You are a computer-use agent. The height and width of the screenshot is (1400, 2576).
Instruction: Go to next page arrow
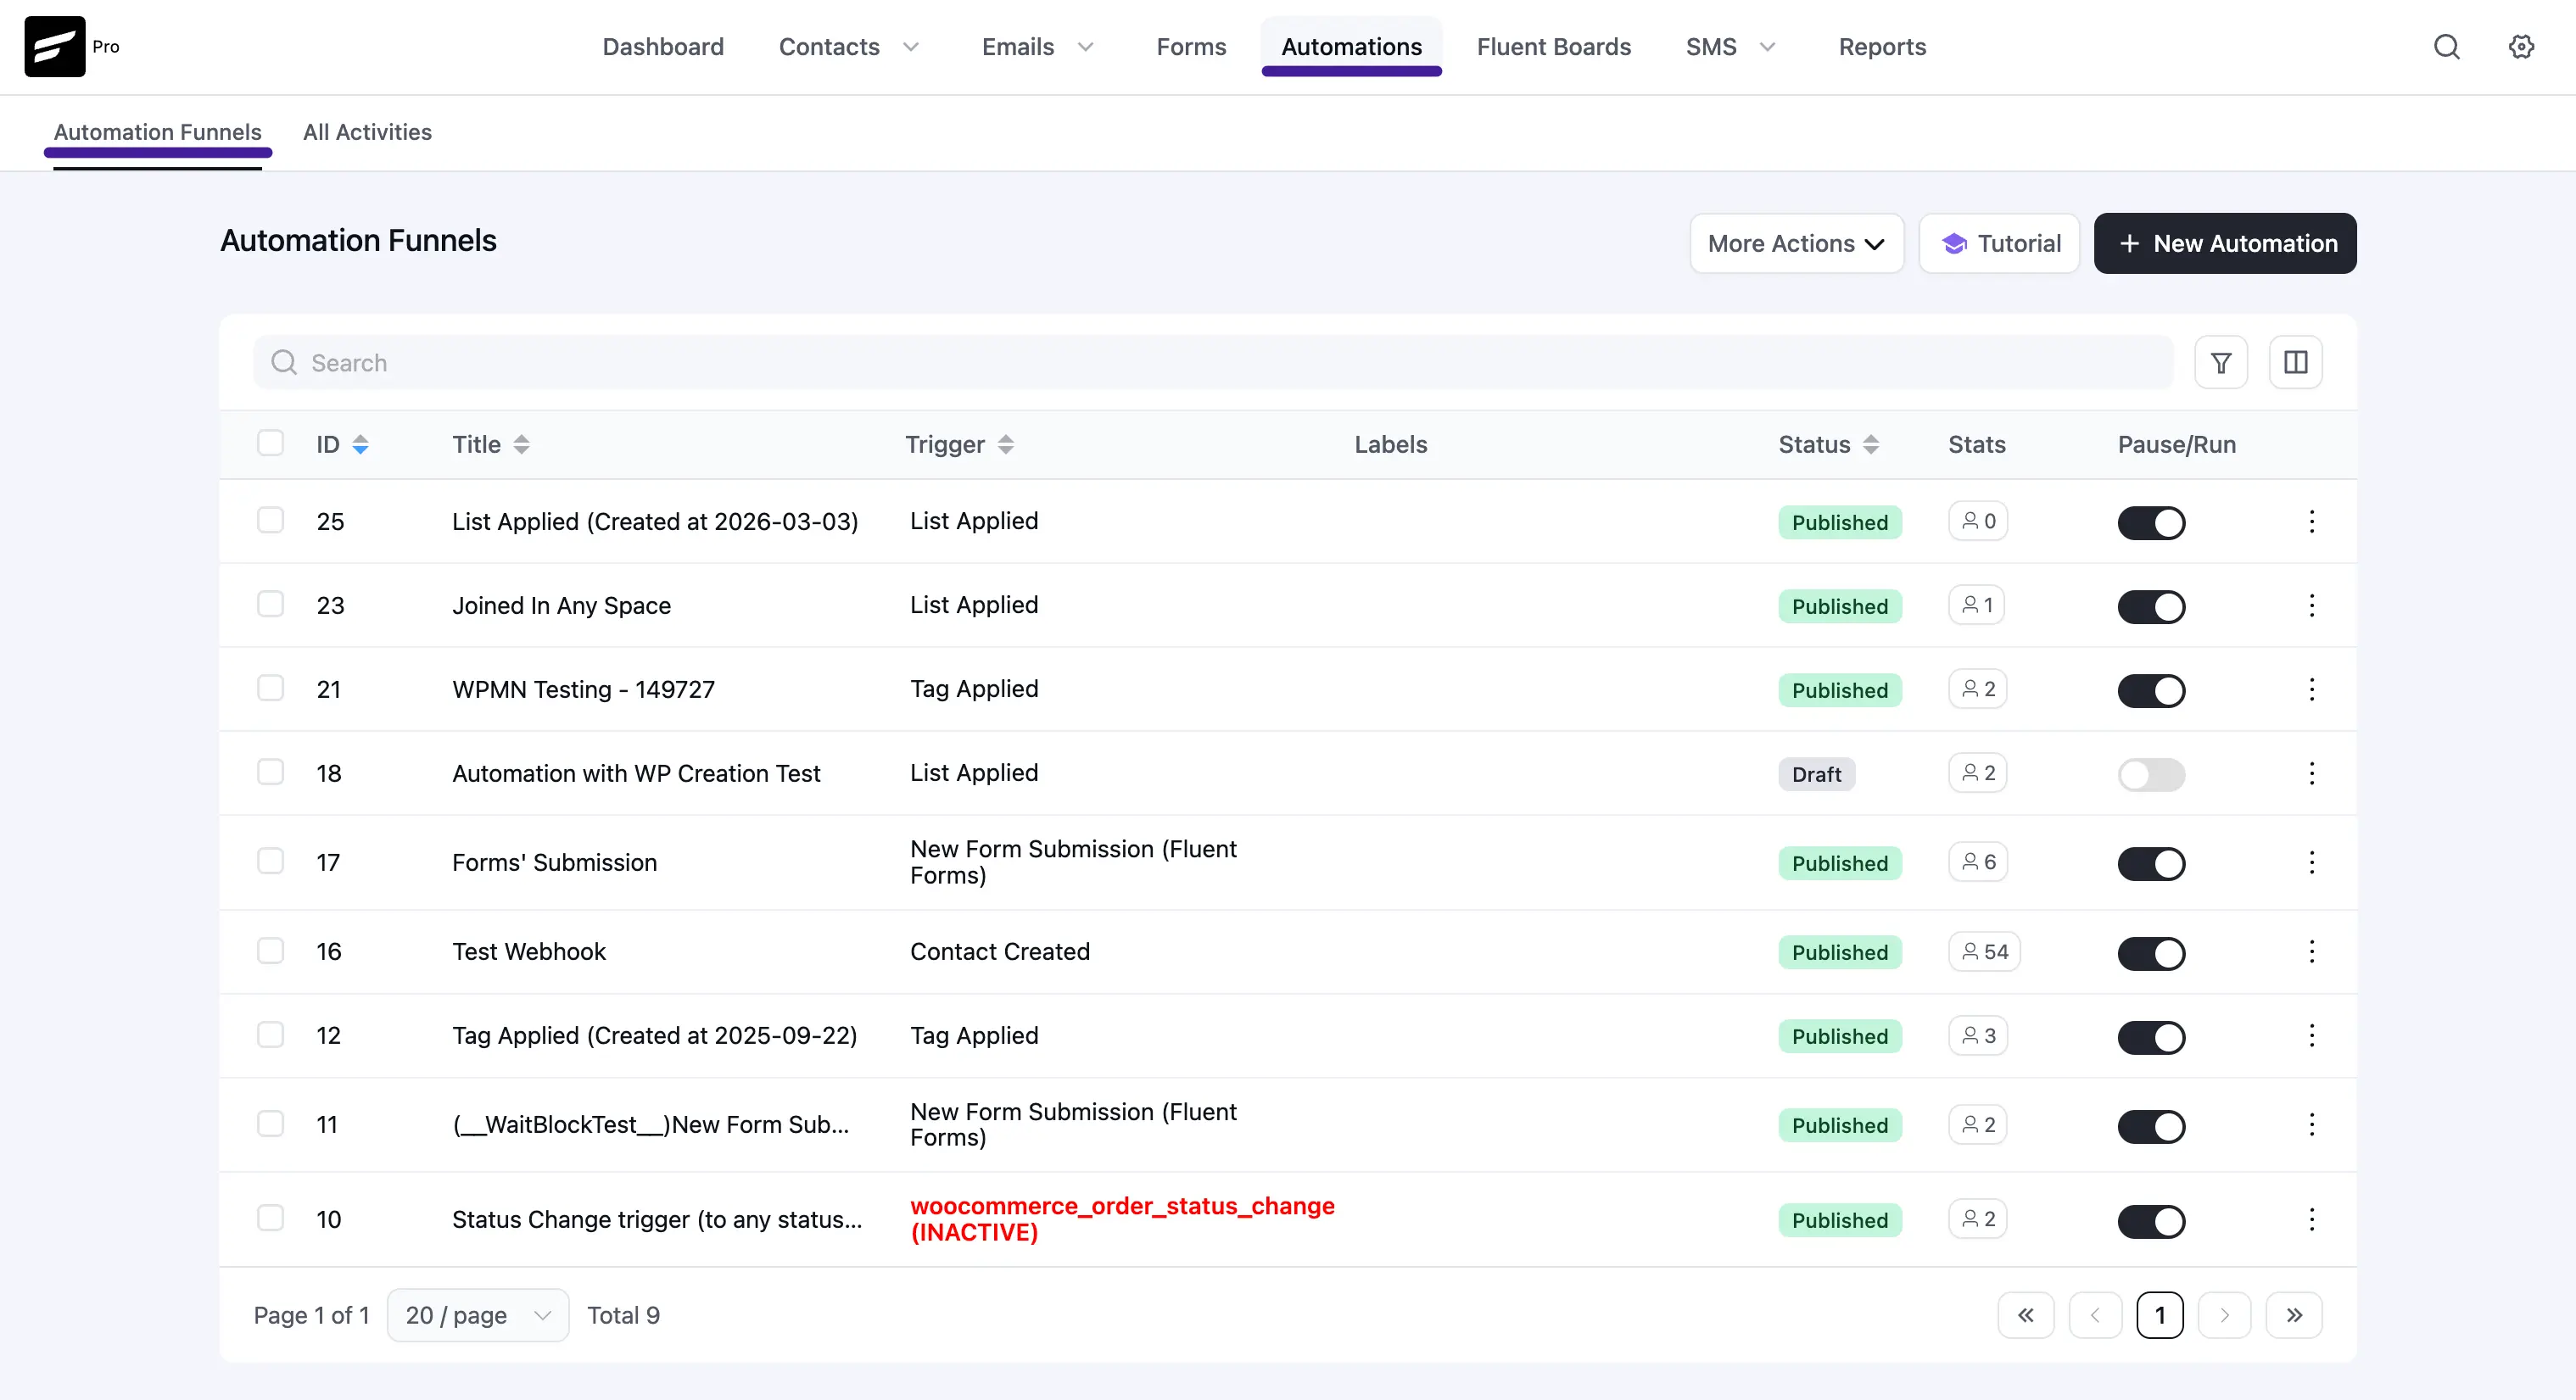pyautogui.click(x=2224, y=1315)
